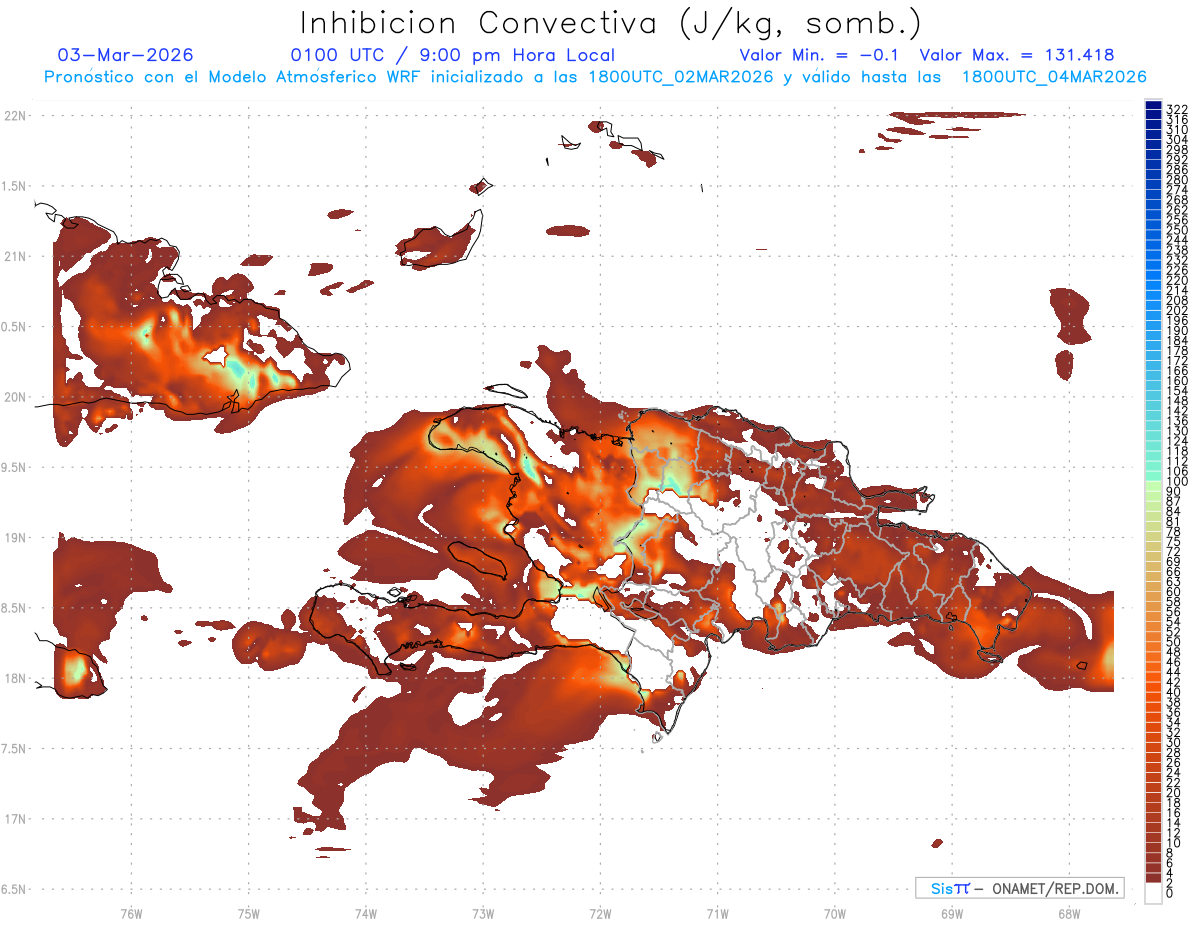This screenshot has width=1200, height=927.
Task: Click the WRF 'Pronostico con el Modelo Atmosferico' line
Action: click(x=595, y=77)
